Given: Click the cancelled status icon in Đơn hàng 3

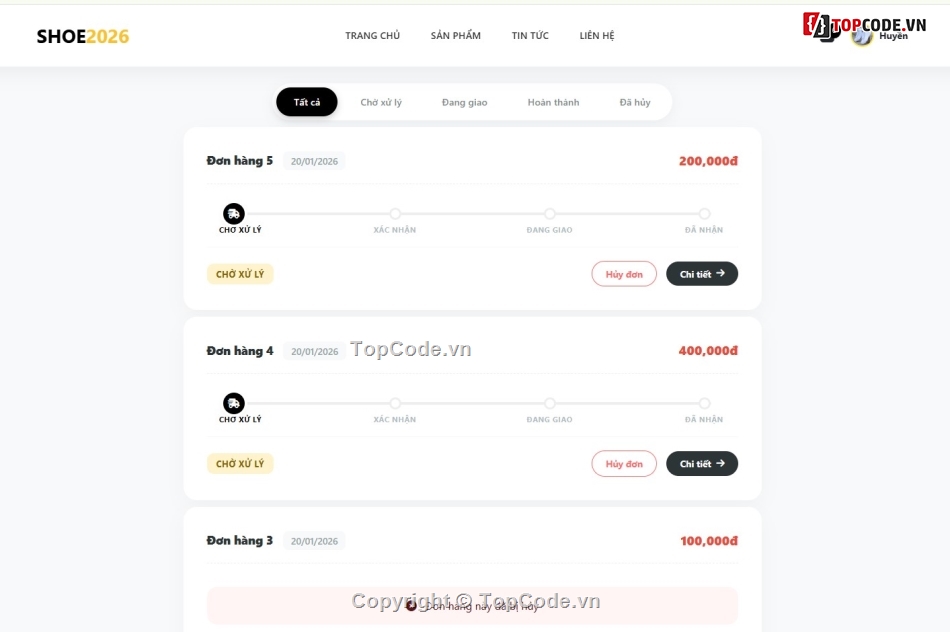Looking at the screenshot, I should (411, 605).
